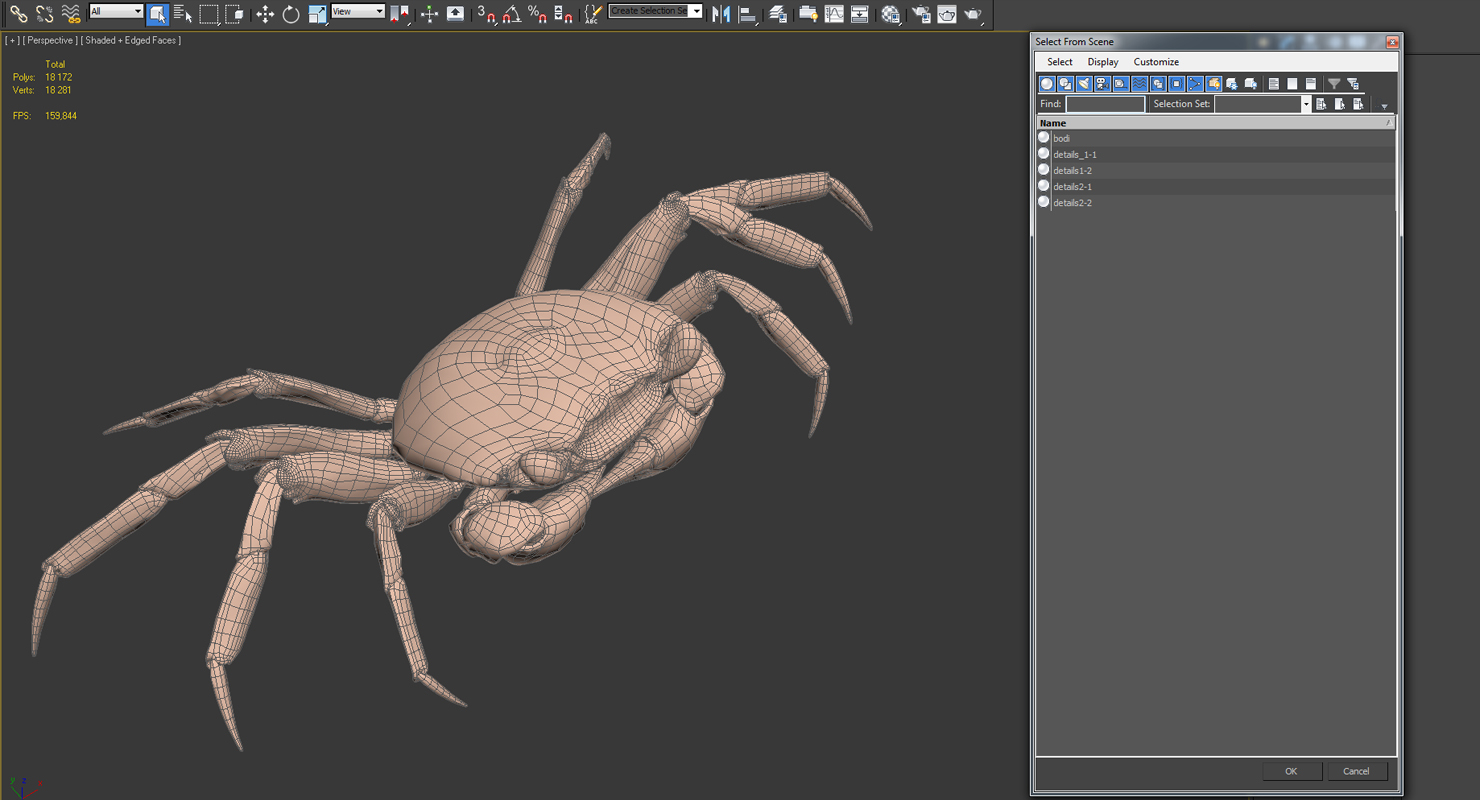
Task: Open the Material Editor icon
Action: 890,14
